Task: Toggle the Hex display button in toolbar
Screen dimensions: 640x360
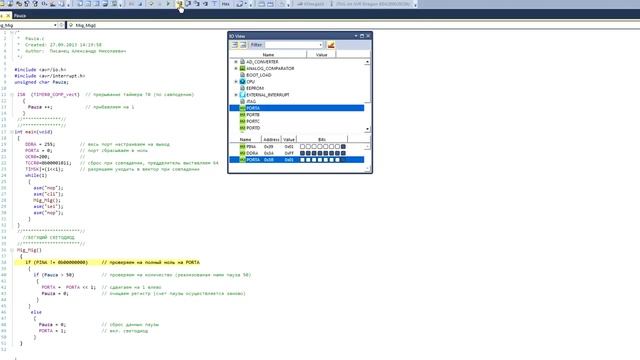Action: click(225, 4)
